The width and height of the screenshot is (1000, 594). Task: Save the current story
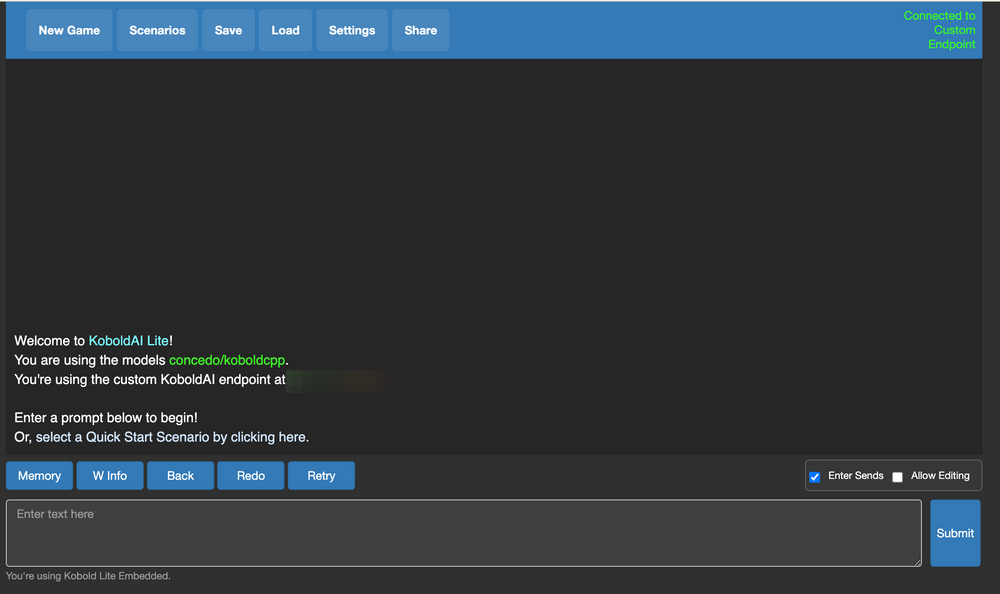[x=228, y=30]
